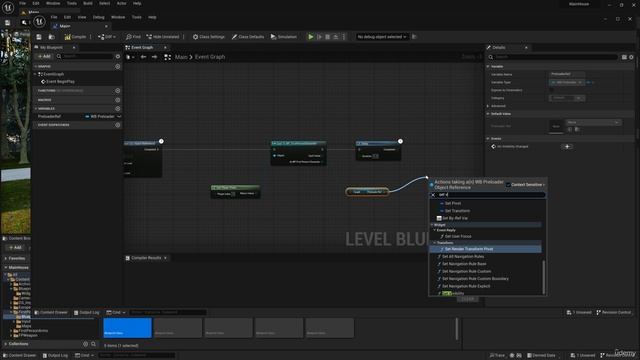Add On Visibility Changed event
This screenshot has height=360, width=640.
(567, 147)
